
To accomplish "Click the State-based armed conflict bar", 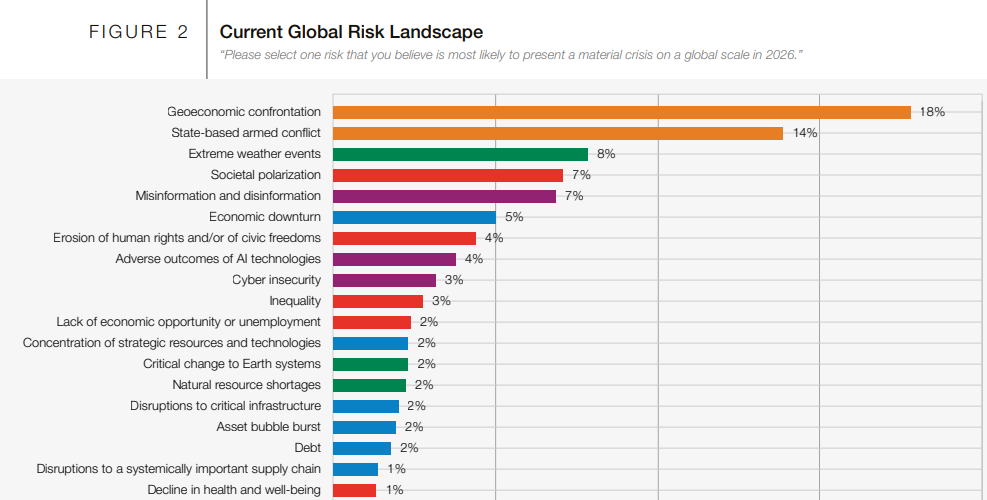I will (557, 133).
